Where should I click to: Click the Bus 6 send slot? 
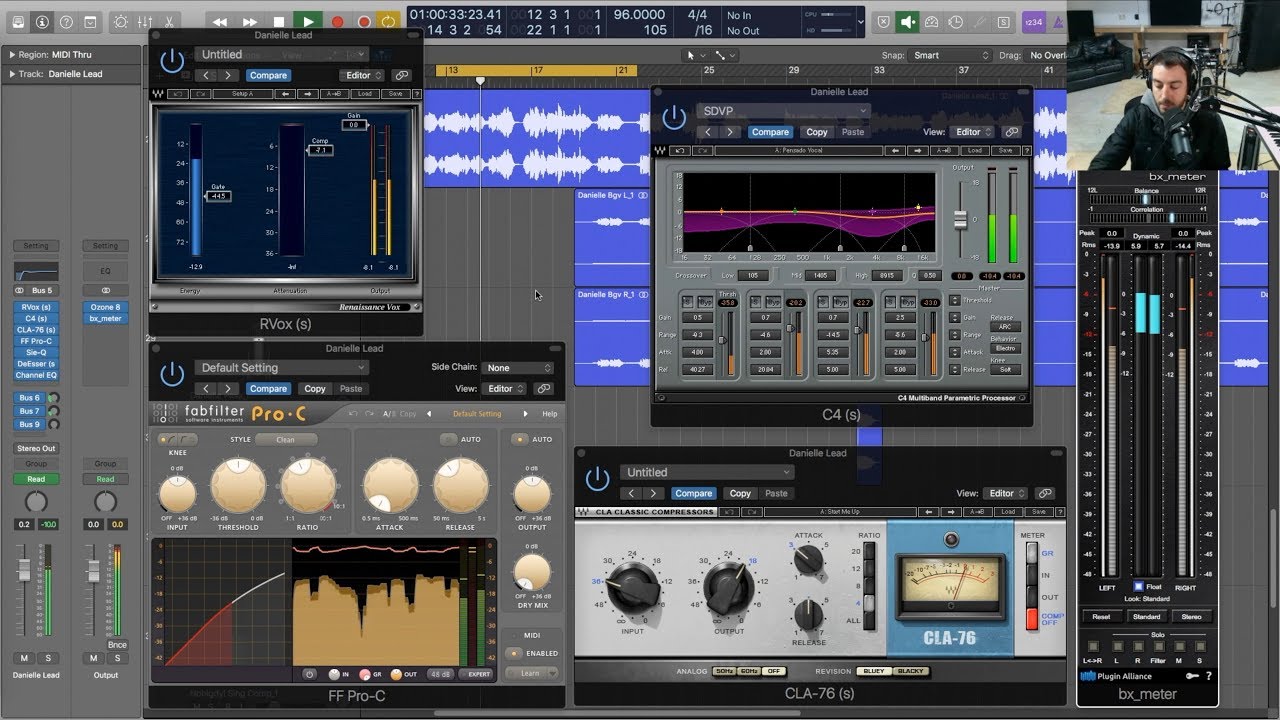tap(29, 398)
